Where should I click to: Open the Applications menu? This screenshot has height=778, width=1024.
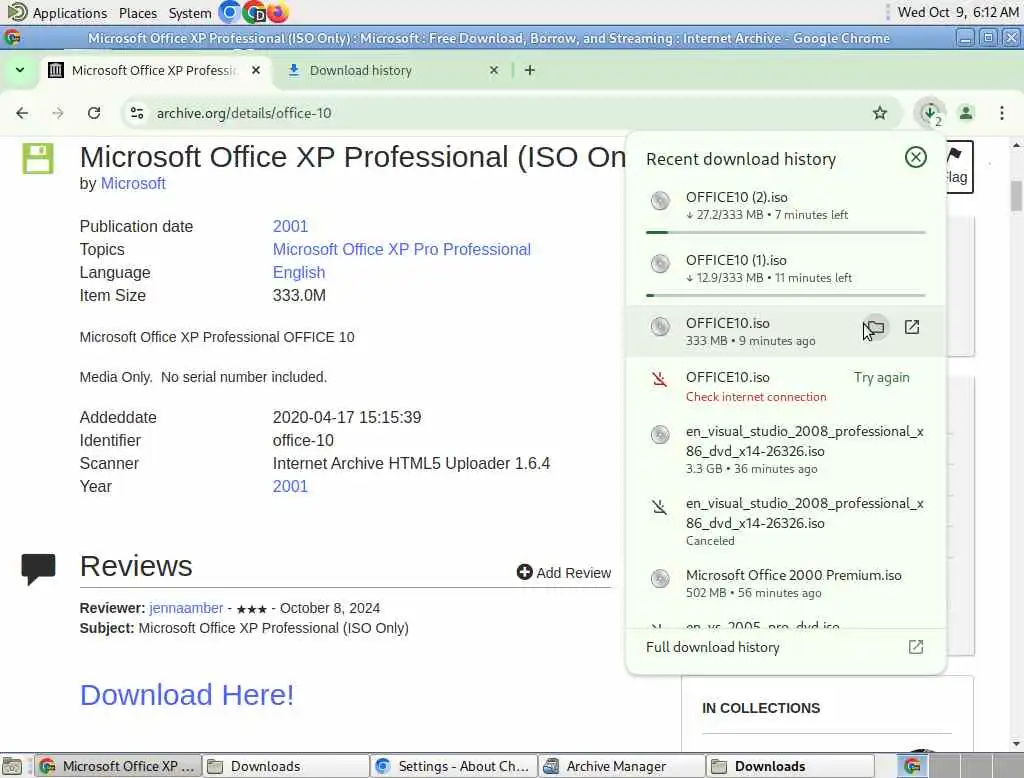(57, 12)
